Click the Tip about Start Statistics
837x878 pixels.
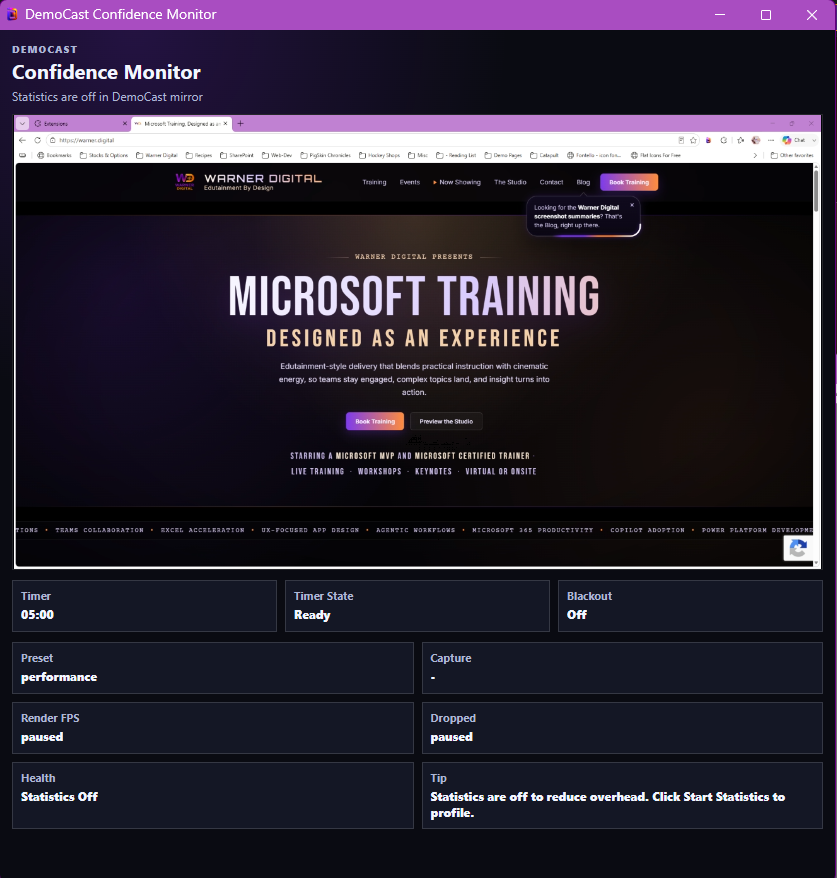tap(607, 805)
